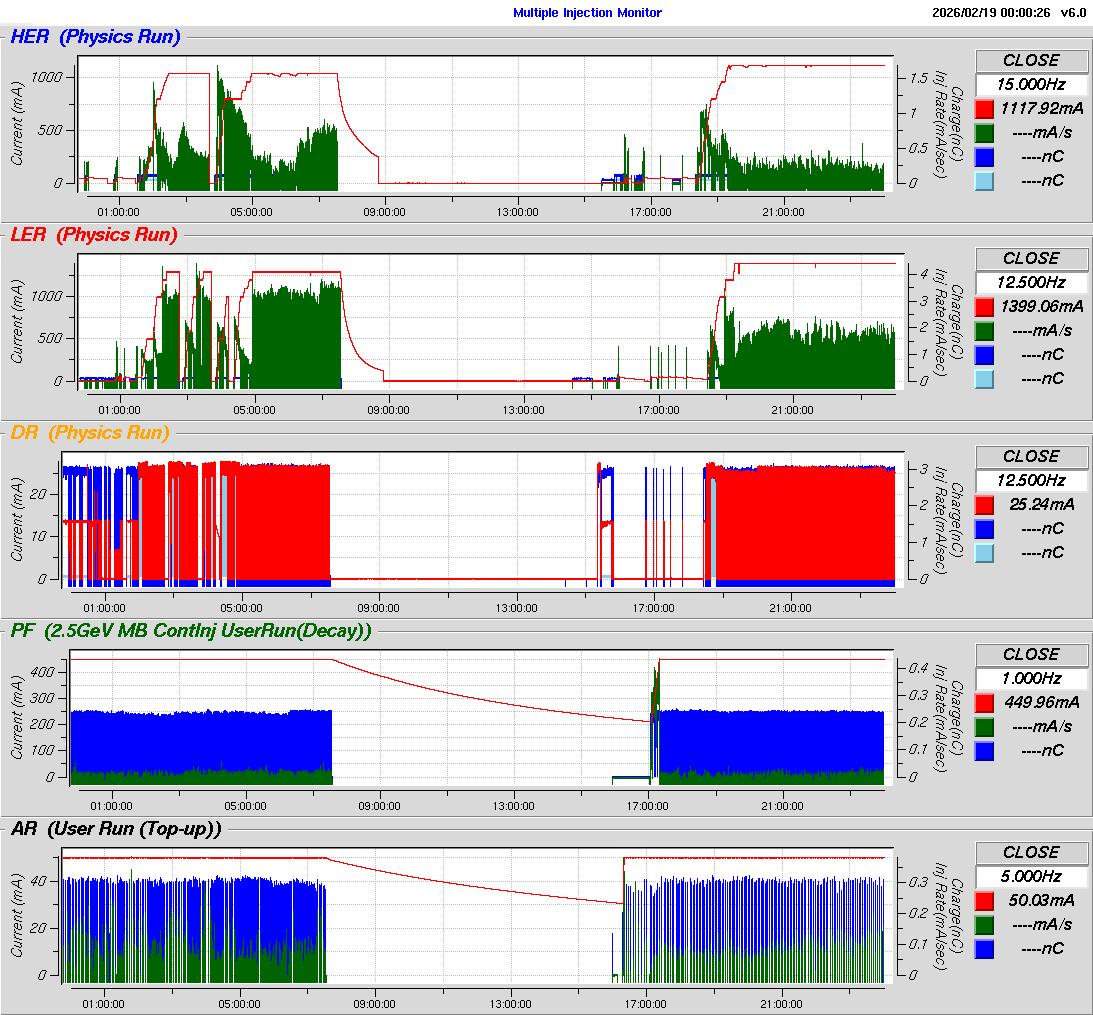Click the red swatch beside 25.24mA
The width and height of the screenshot is (1093, 1015).
click(984, 505)
